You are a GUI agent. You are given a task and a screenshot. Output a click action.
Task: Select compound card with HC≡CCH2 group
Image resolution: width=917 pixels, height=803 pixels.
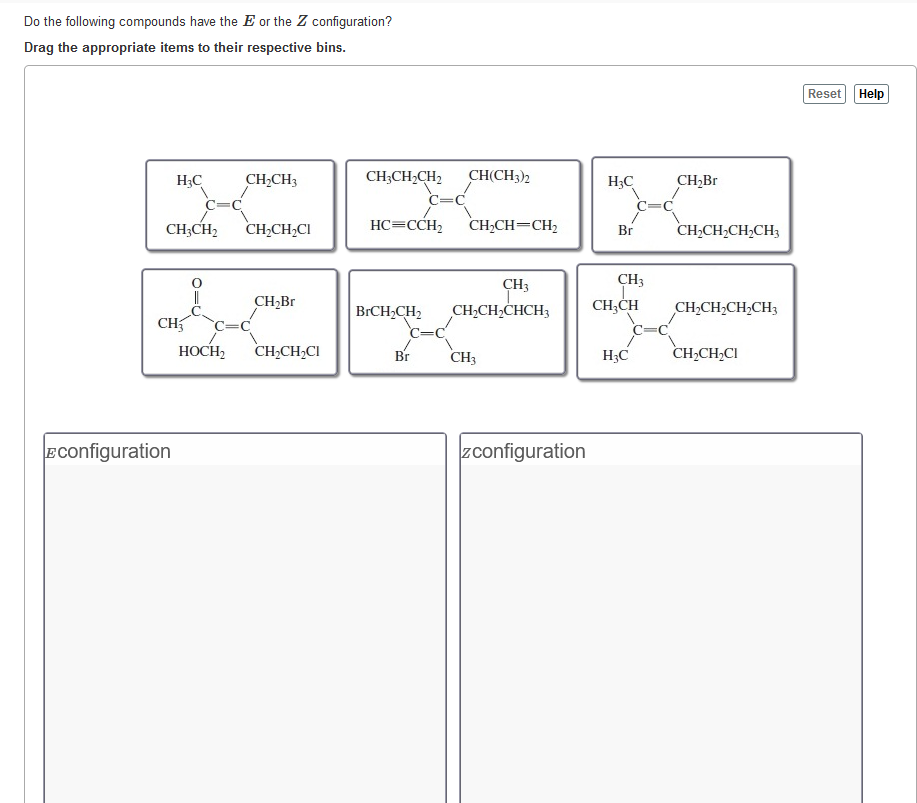(463, 205)
